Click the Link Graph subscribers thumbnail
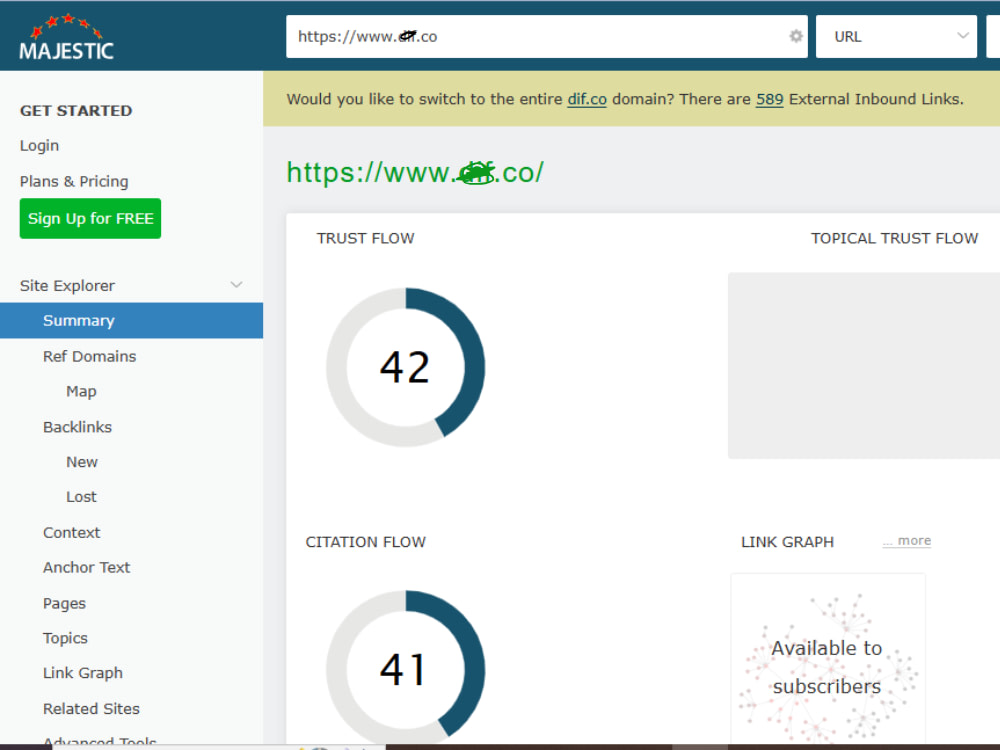 point(828,660)
